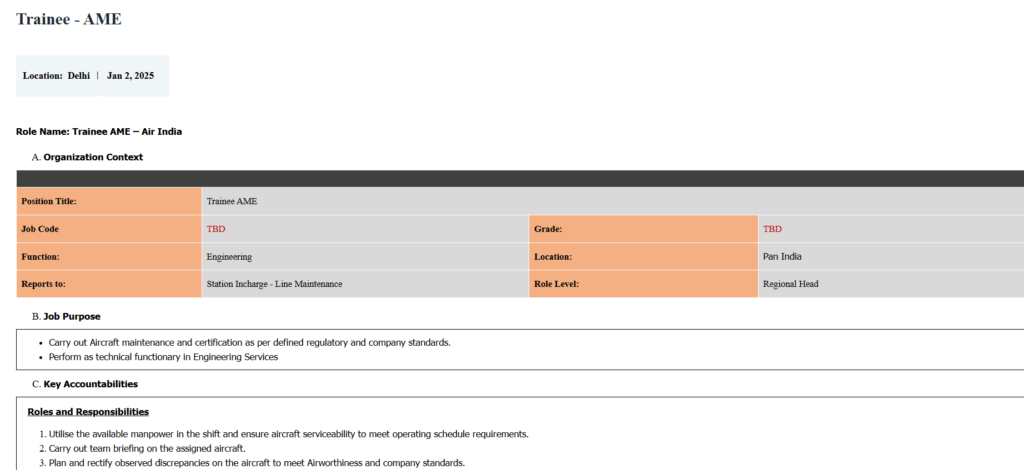
Task: Click the 'Location:' table label cell
Action: click(643, 257)
